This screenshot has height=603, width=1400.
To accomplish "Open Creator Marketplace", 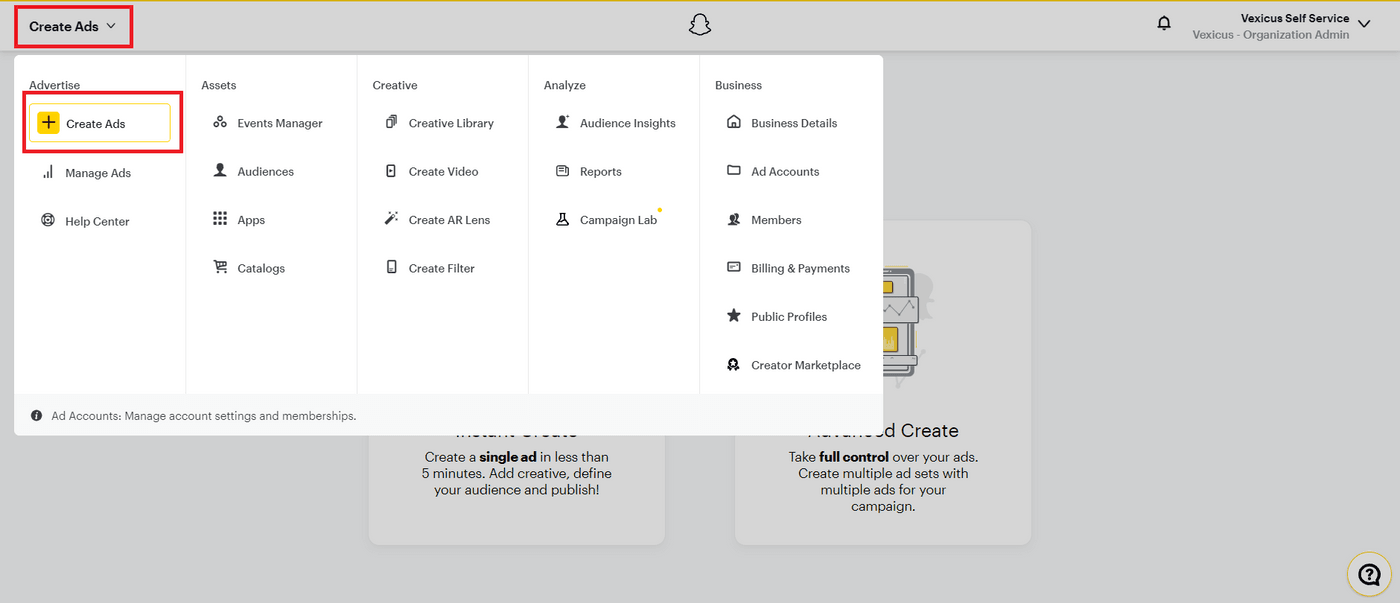I will click(x=806, y=364).
